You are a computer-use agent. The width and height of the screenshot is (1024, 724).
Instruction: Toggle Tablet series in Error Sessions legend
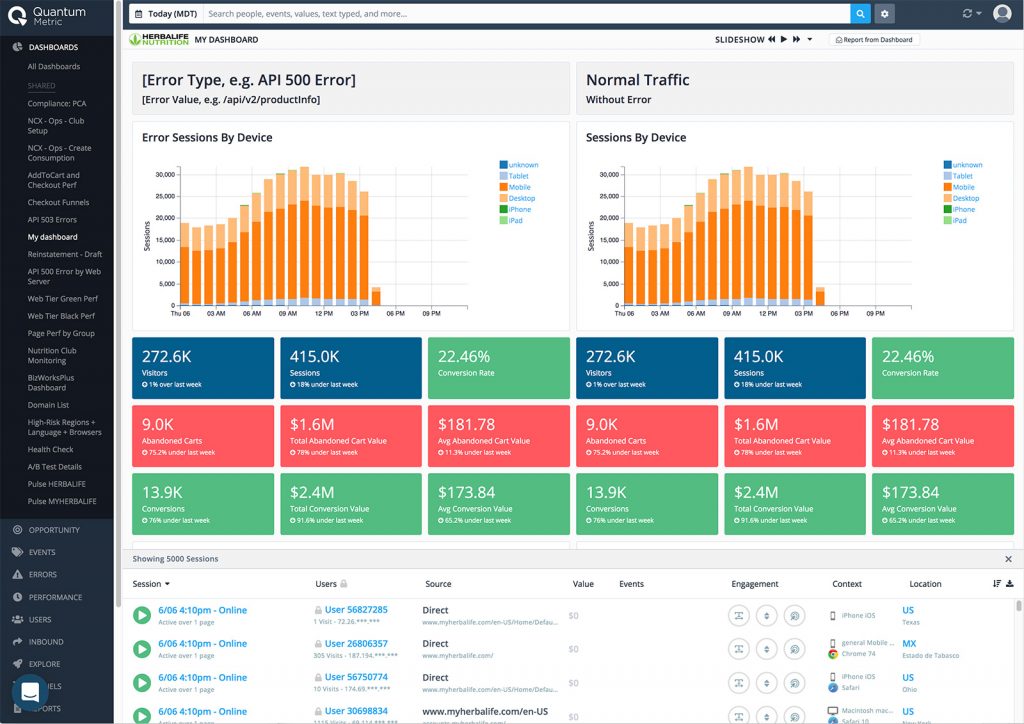pos(514,176)
